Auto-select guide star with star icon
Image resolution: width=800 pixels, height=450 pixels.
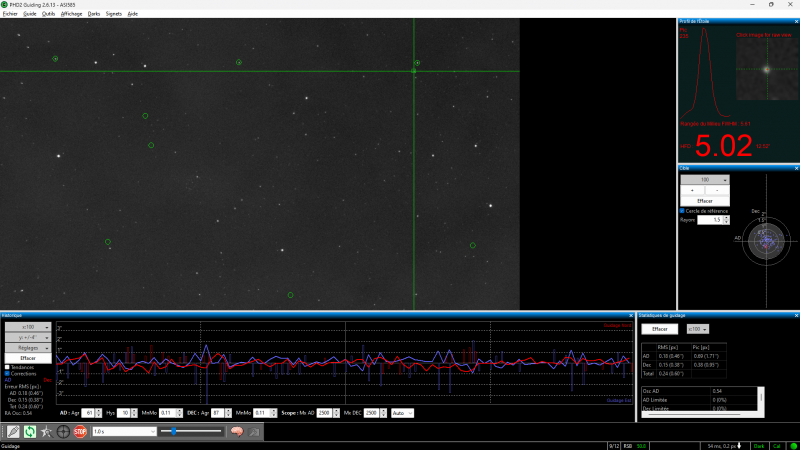click(46, 432)
